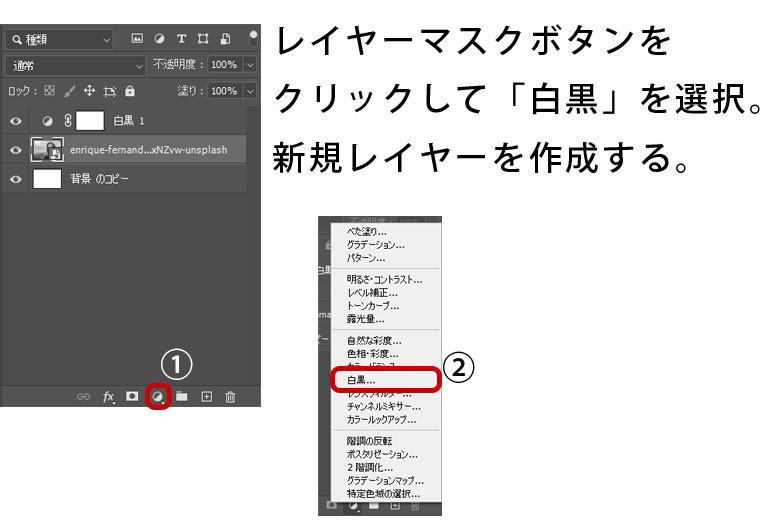Enable the pixel layer filter icon
Image resolution: width=760 pixels, height=530 pixels.
pyautogui.click(x=137, y=39)
